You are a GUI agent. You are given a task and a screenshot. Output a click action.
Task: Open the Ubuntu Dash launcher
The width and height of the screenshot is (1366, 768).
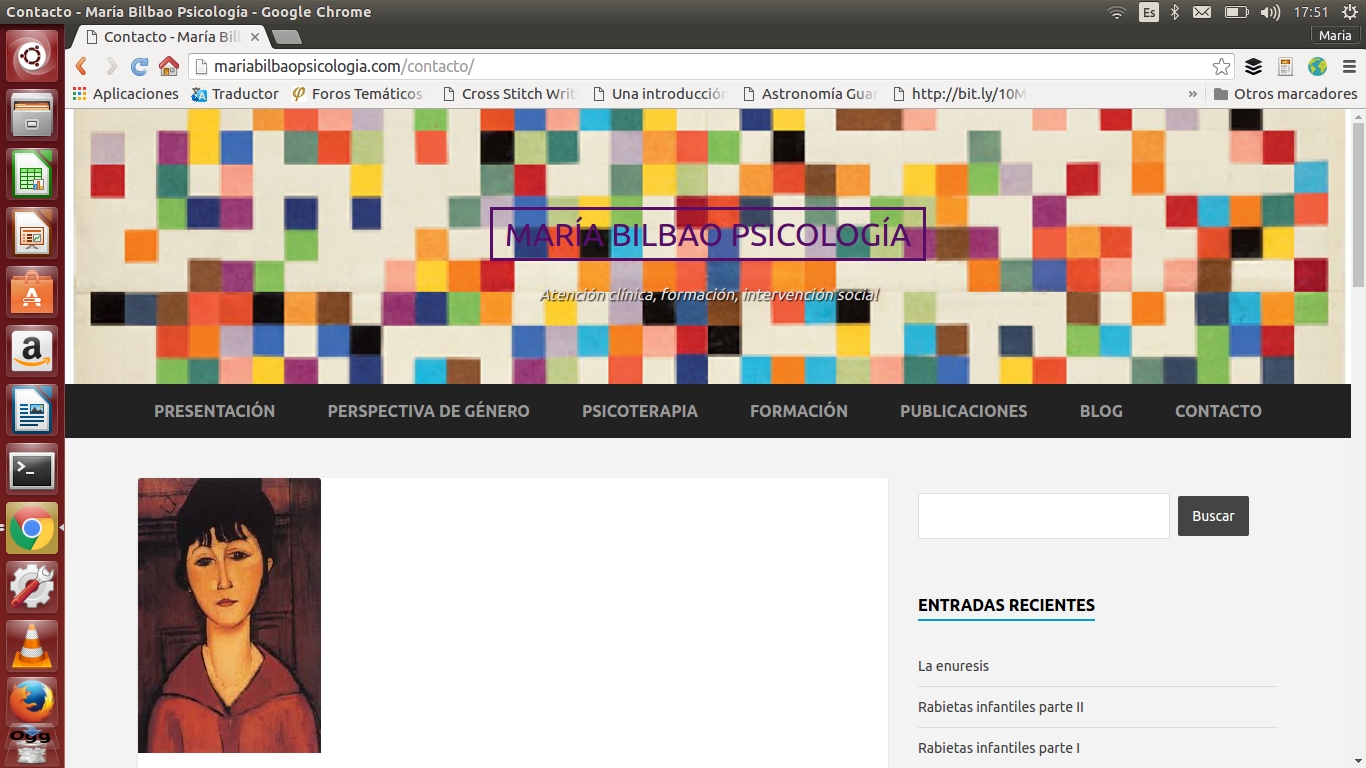tap(32, 57)
